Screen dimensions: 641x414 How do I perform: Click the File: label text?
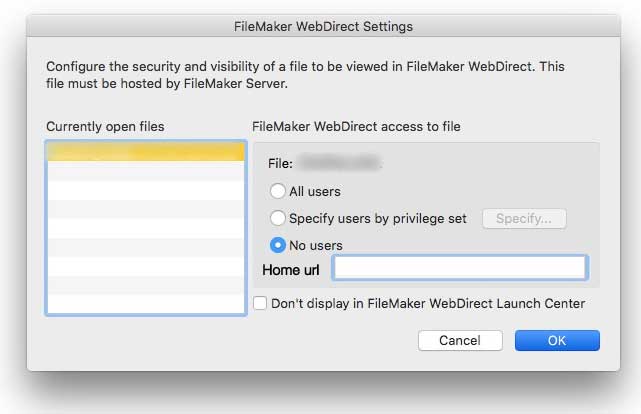tap(280, 163)
